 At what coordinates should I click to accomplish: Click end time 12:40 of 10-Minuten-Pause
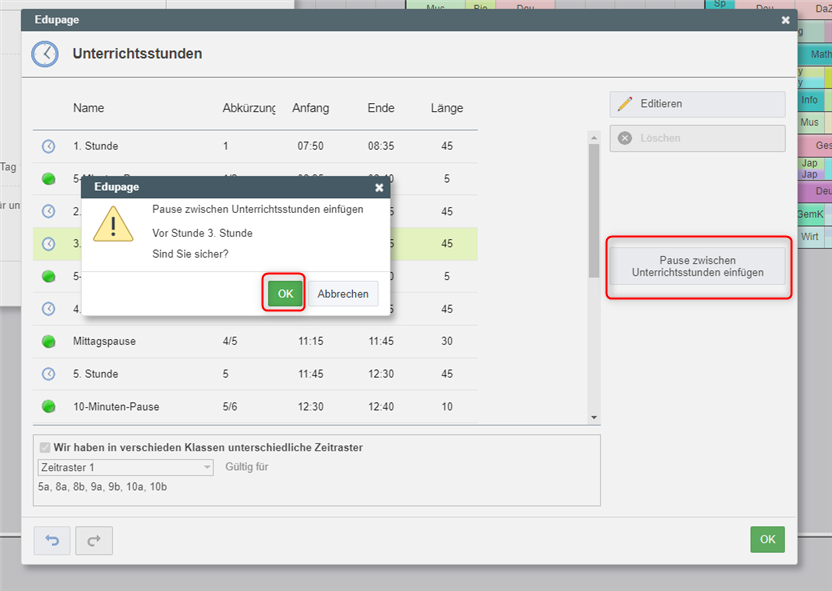pos(381,407)
